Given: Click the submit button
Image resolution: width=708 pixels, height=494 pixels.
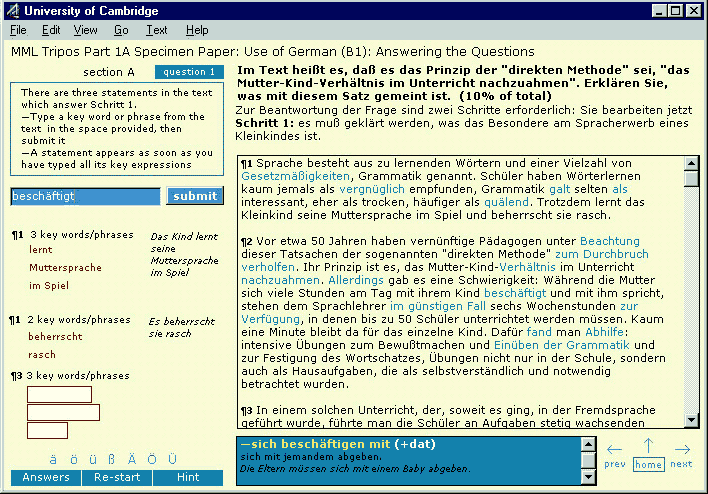Looking at the screenshot, I should pyautogui.click(x=195, y=196).
